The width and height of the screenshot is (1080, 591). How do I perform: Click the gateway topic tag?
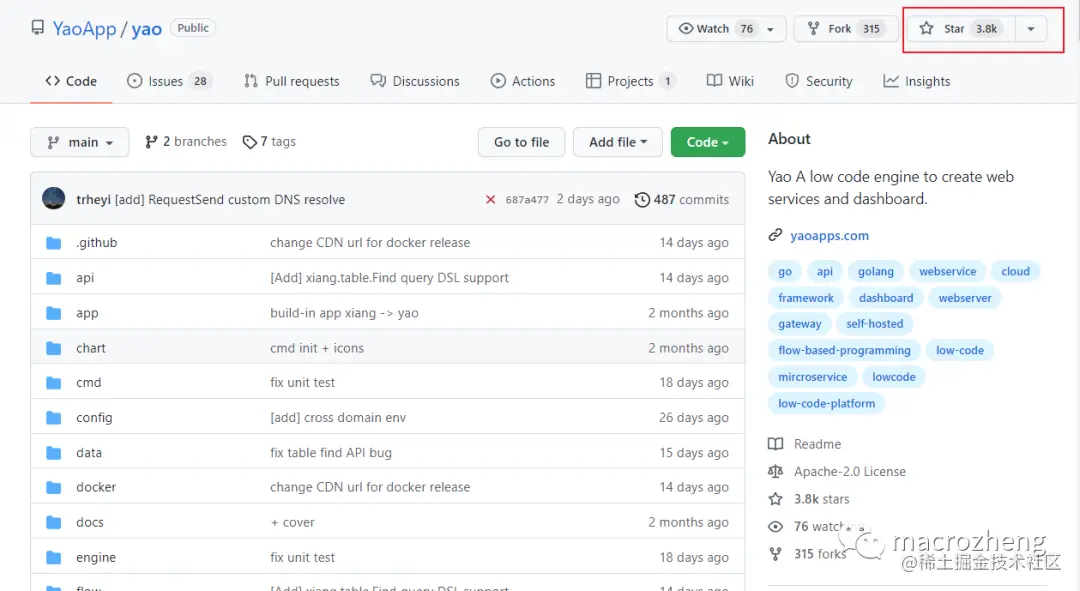[x=799, y=324]
